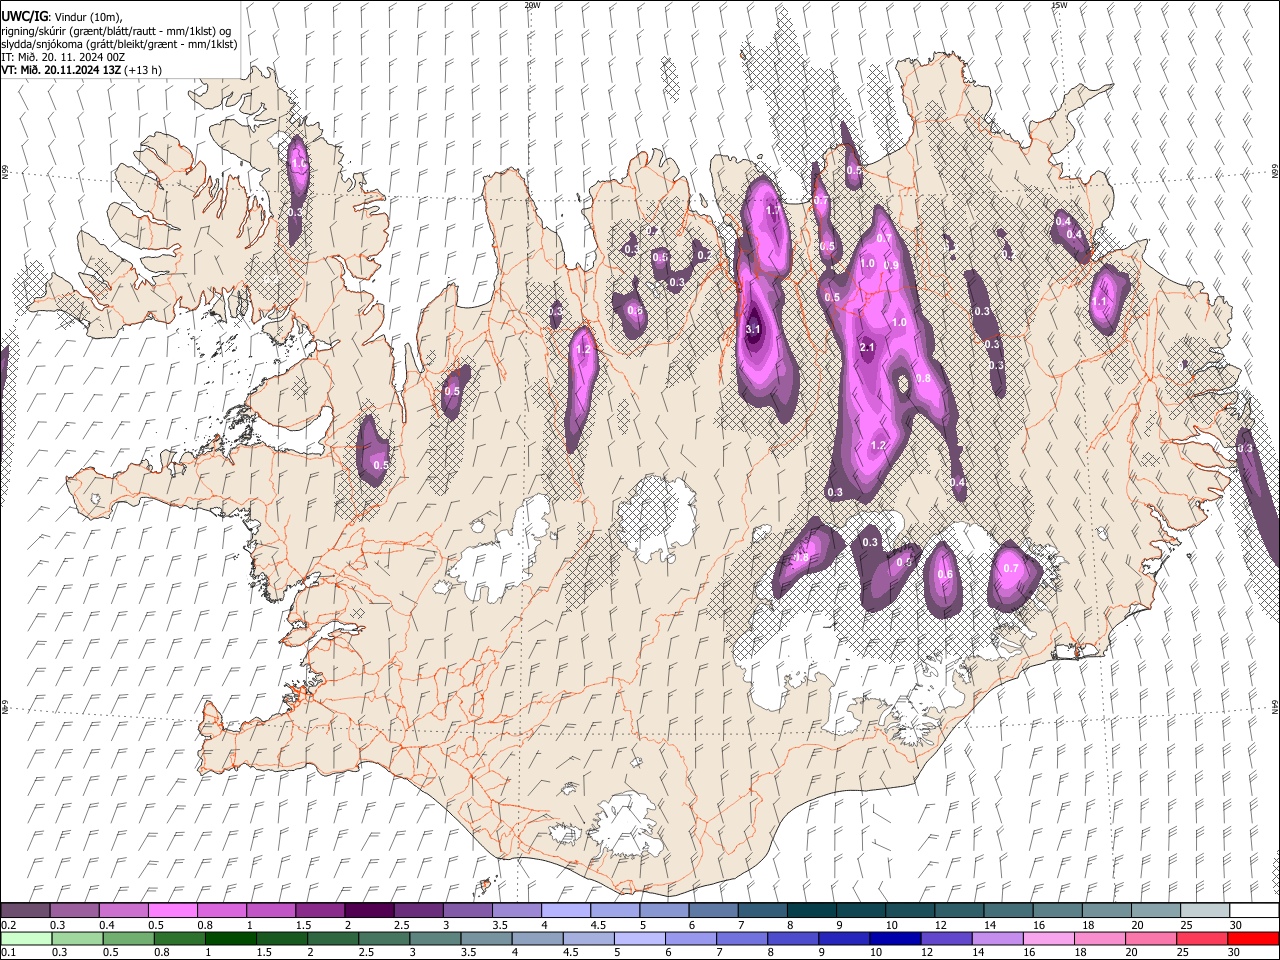
Task: Pick the lavender 4–4.5 snow scale swatch
Action: (565, 911)
